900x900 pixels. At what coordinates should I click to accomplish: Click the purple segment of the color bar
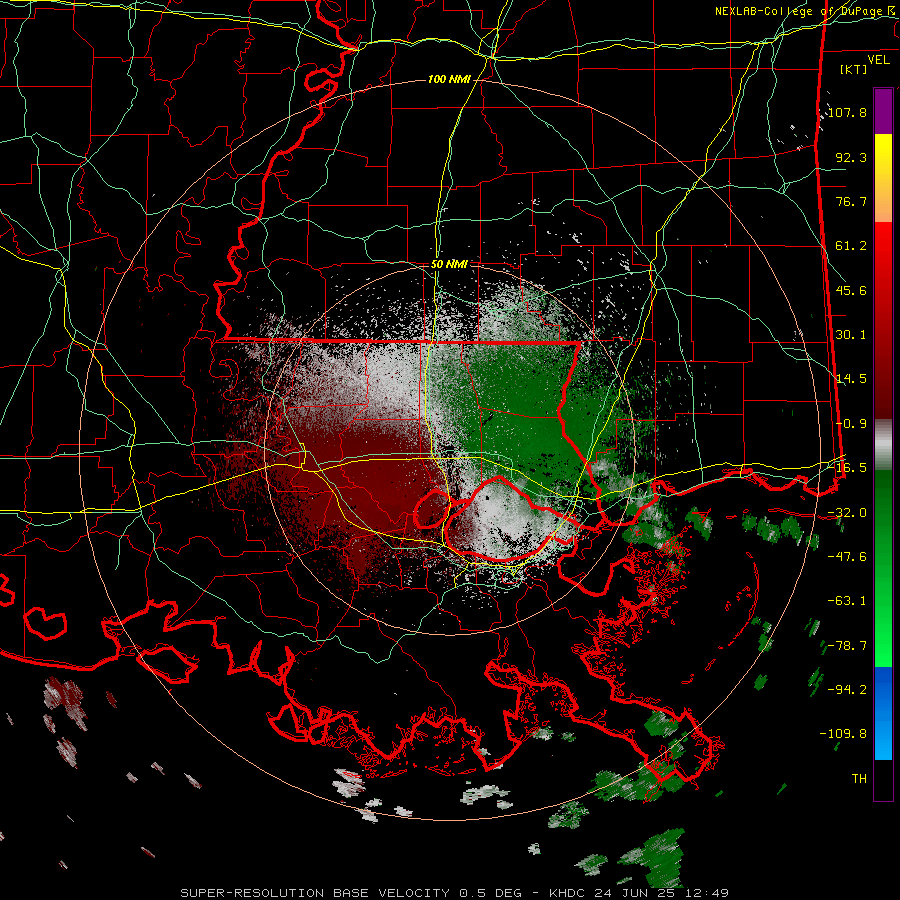[883, 112]
